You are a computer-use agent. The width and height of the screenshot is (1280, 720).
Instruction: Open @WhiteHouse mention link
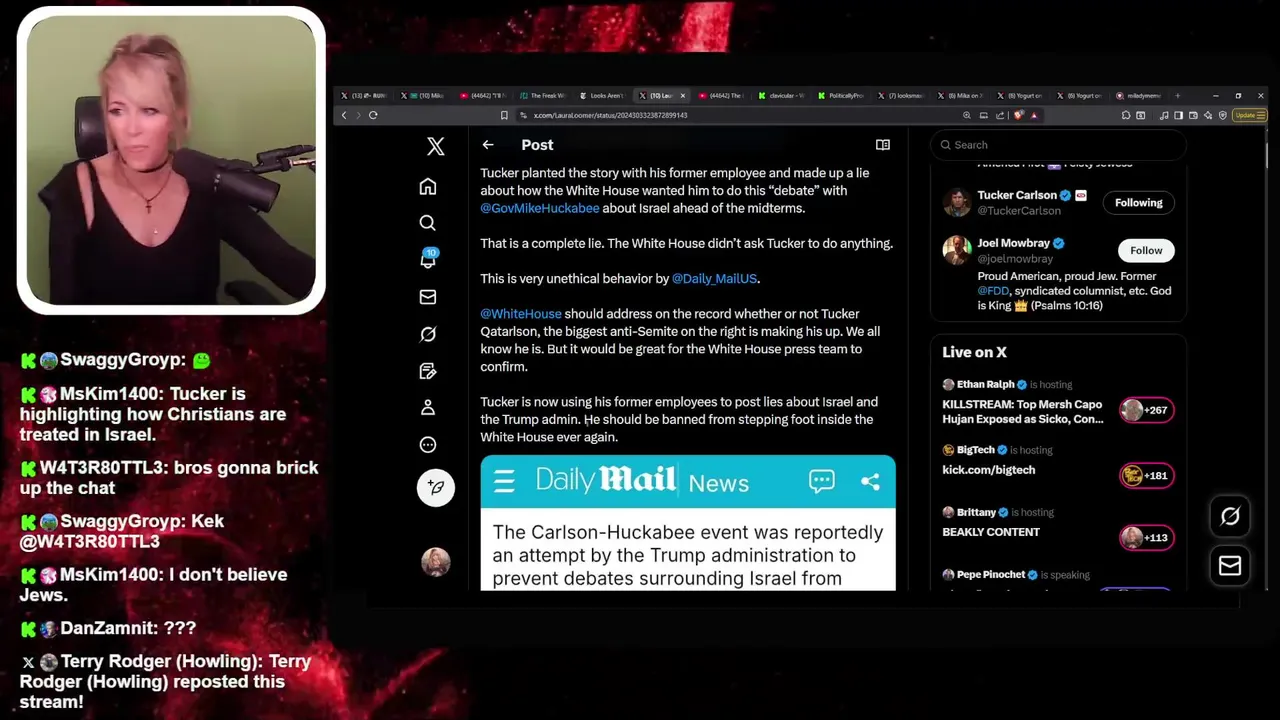pos(521,314)
